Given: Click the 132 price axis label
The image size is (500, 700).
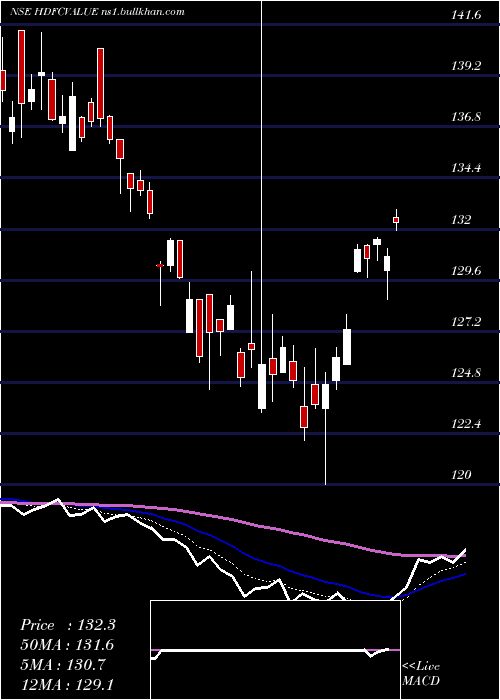Looking at the screenshot, I should [x=461, y=219].
